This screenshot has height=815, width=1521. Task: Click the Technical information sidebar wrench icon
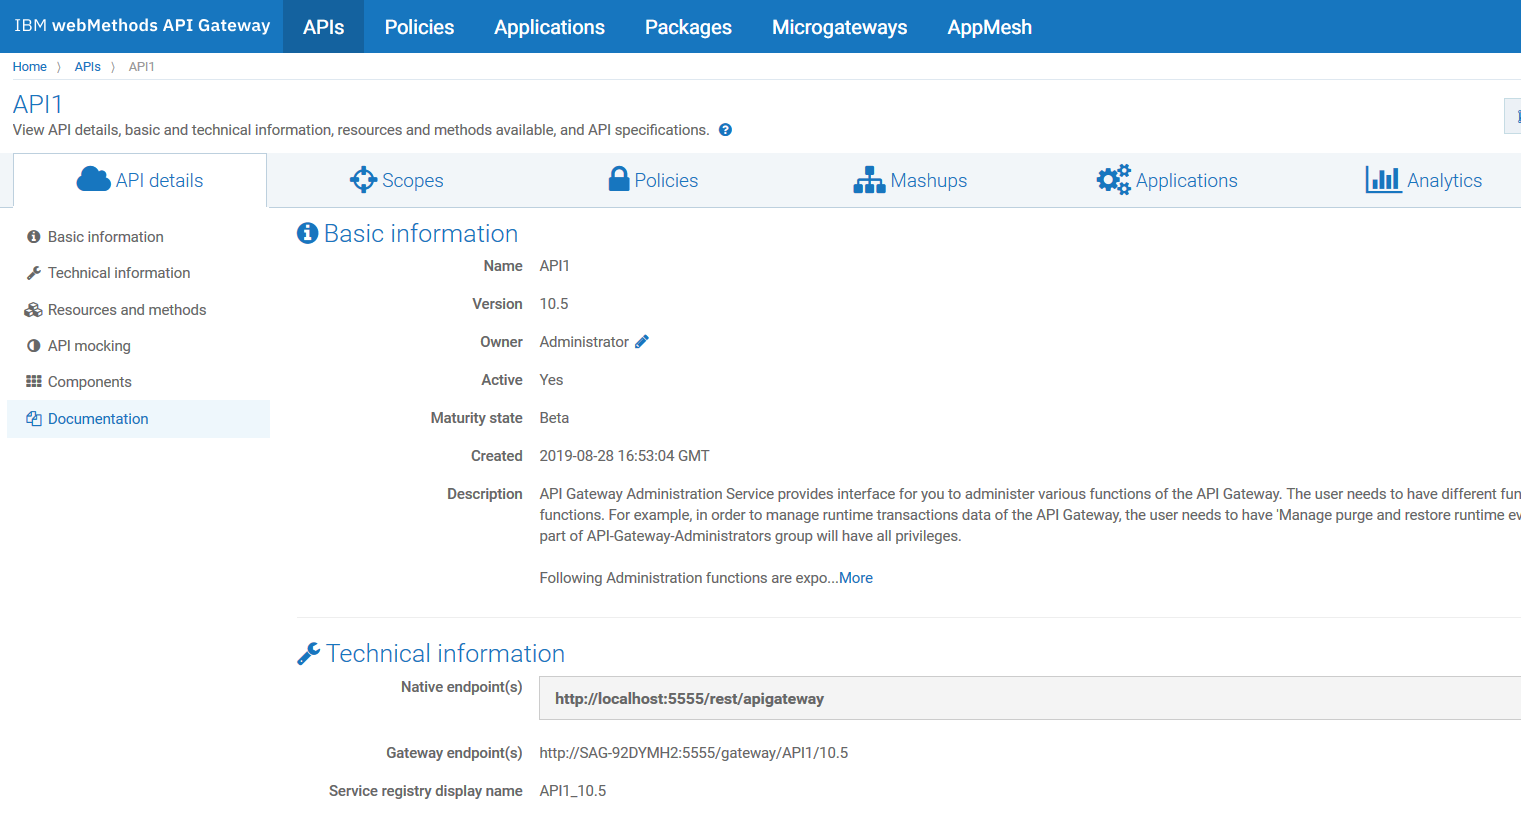pyautogui.click(x=34, y=273)
